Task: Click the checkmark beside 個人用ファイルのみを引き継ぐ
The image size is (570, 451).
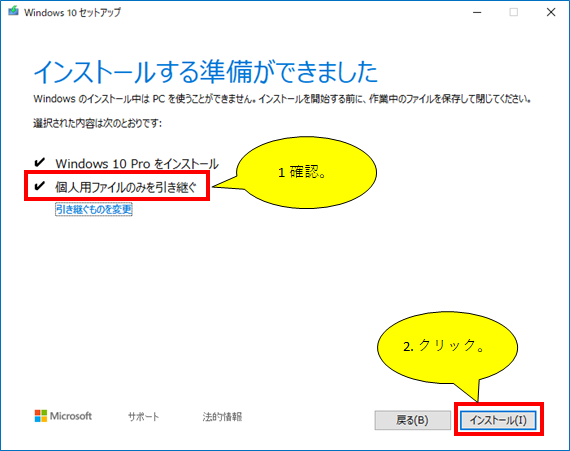Action: (39, 186)
